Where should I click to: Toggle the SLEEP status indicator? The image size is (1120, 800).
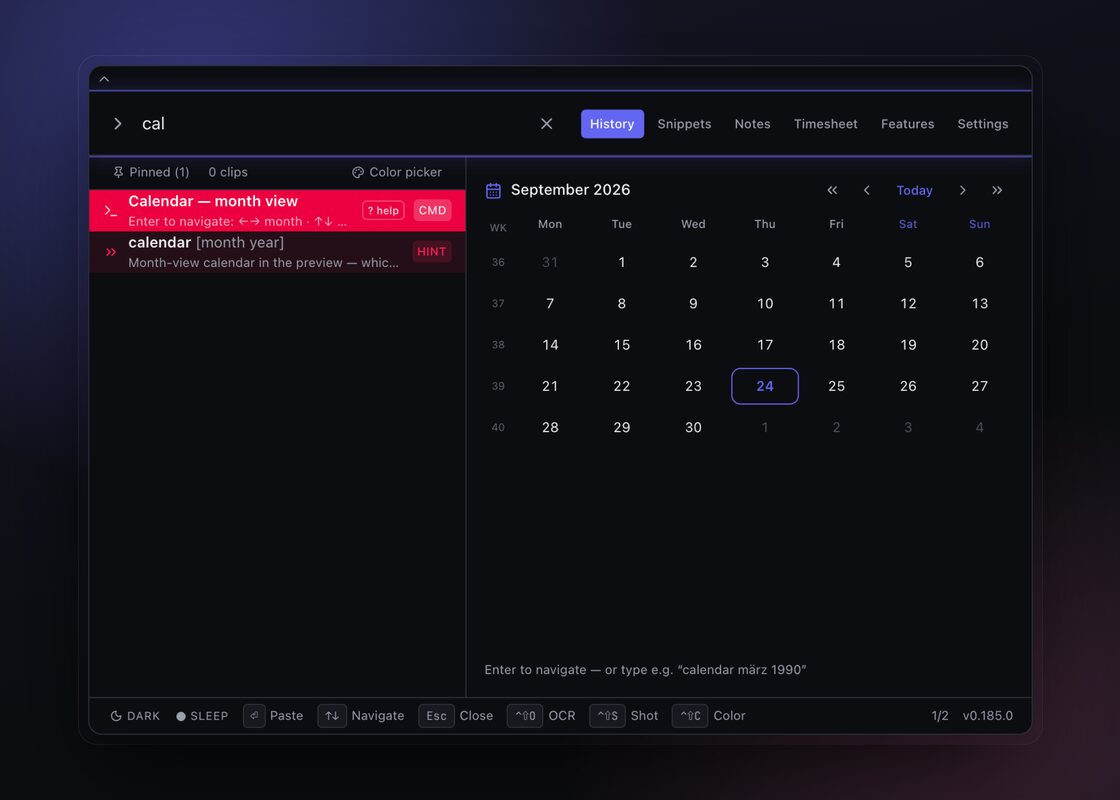click(202, 716)
